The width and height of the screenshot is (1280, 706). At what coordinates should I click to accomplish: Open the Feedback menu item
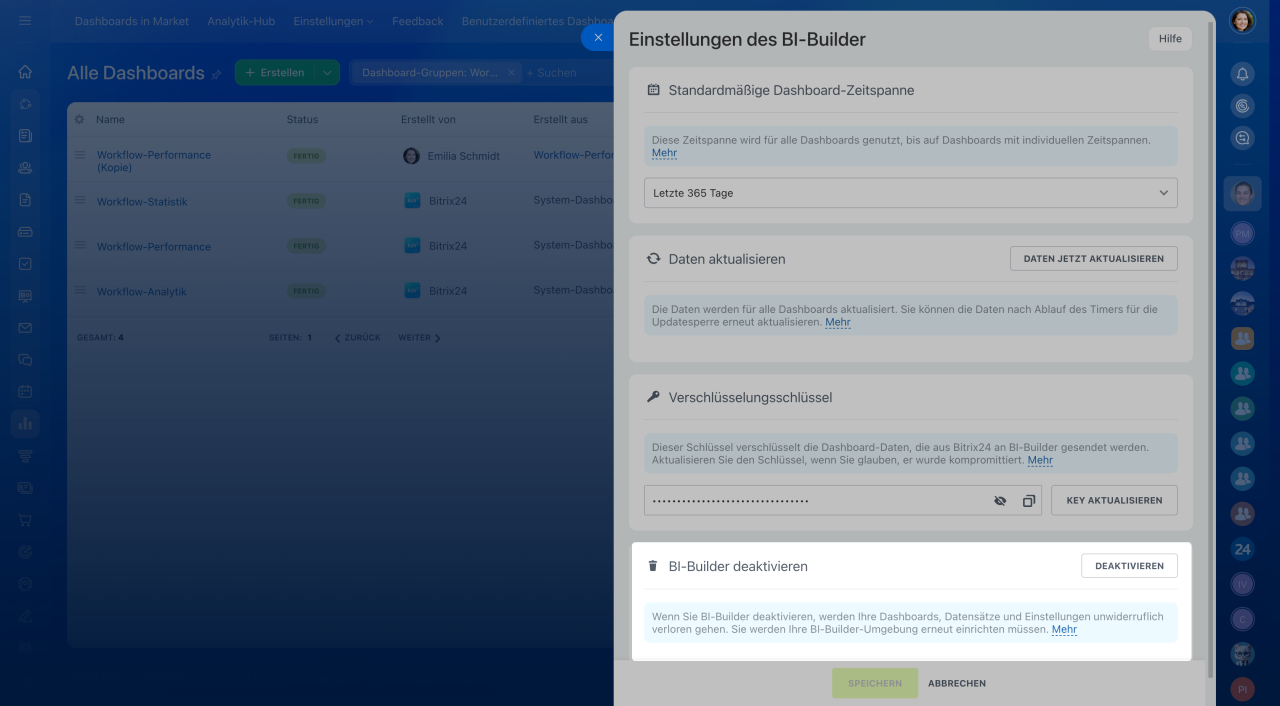tap(417, 21)
